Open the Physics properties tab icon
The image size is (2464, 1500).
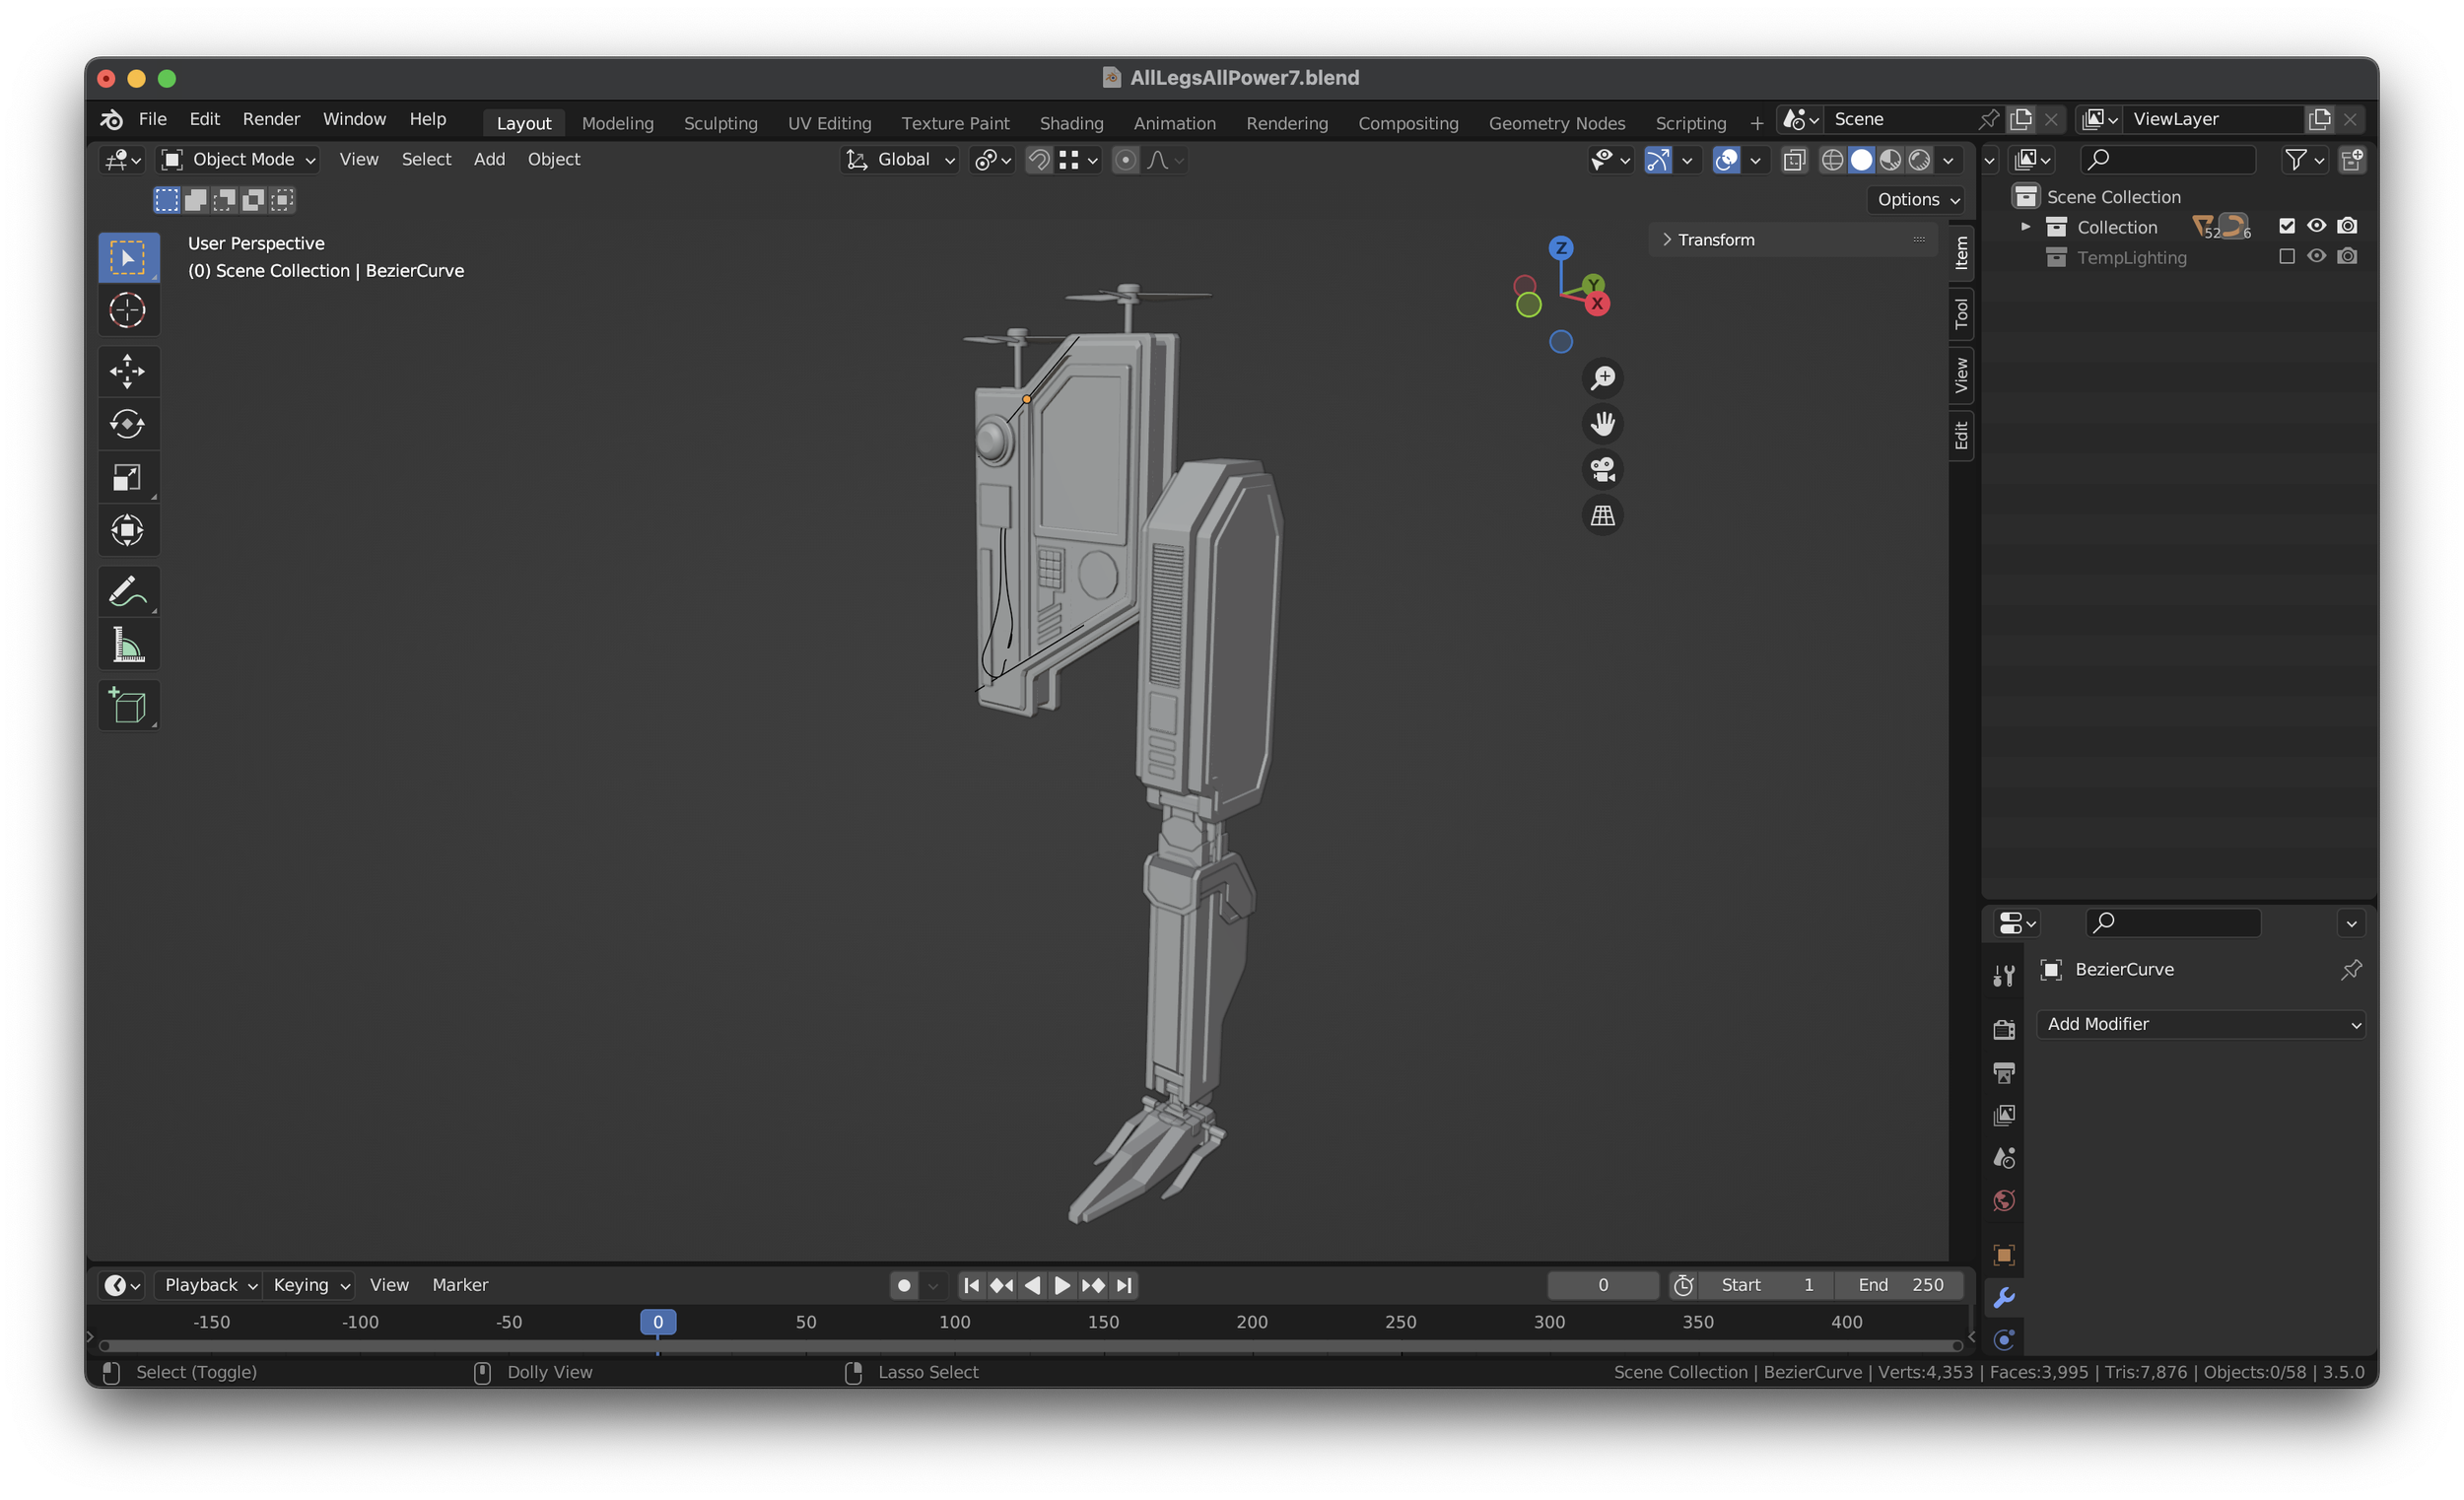[2004, 1340]
